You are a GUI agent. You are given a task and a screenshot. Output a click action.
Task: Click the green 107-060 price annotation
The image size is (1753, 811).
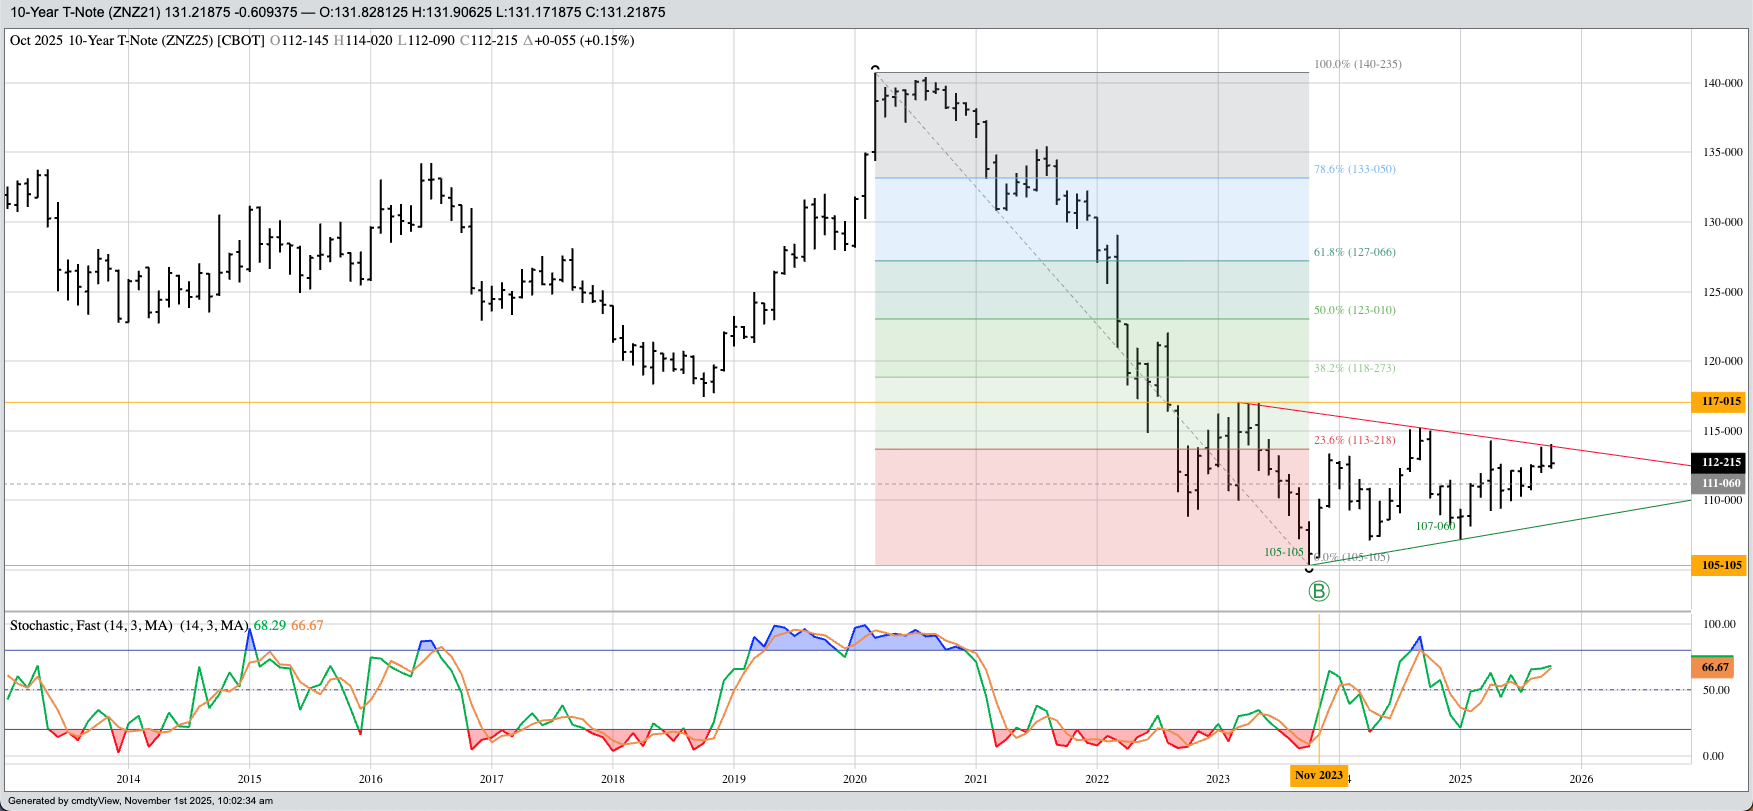(x=1435, y=526)
